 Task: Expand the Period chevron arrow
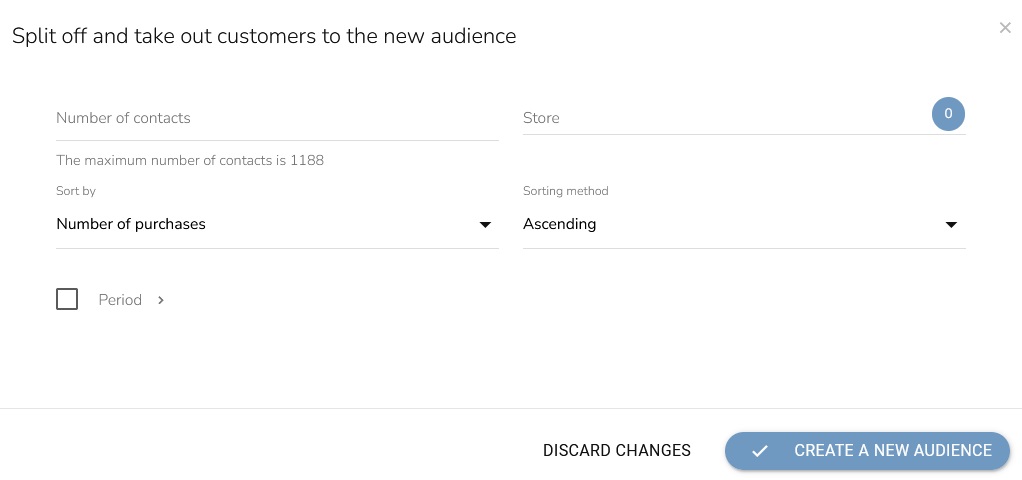coord(161,300)
